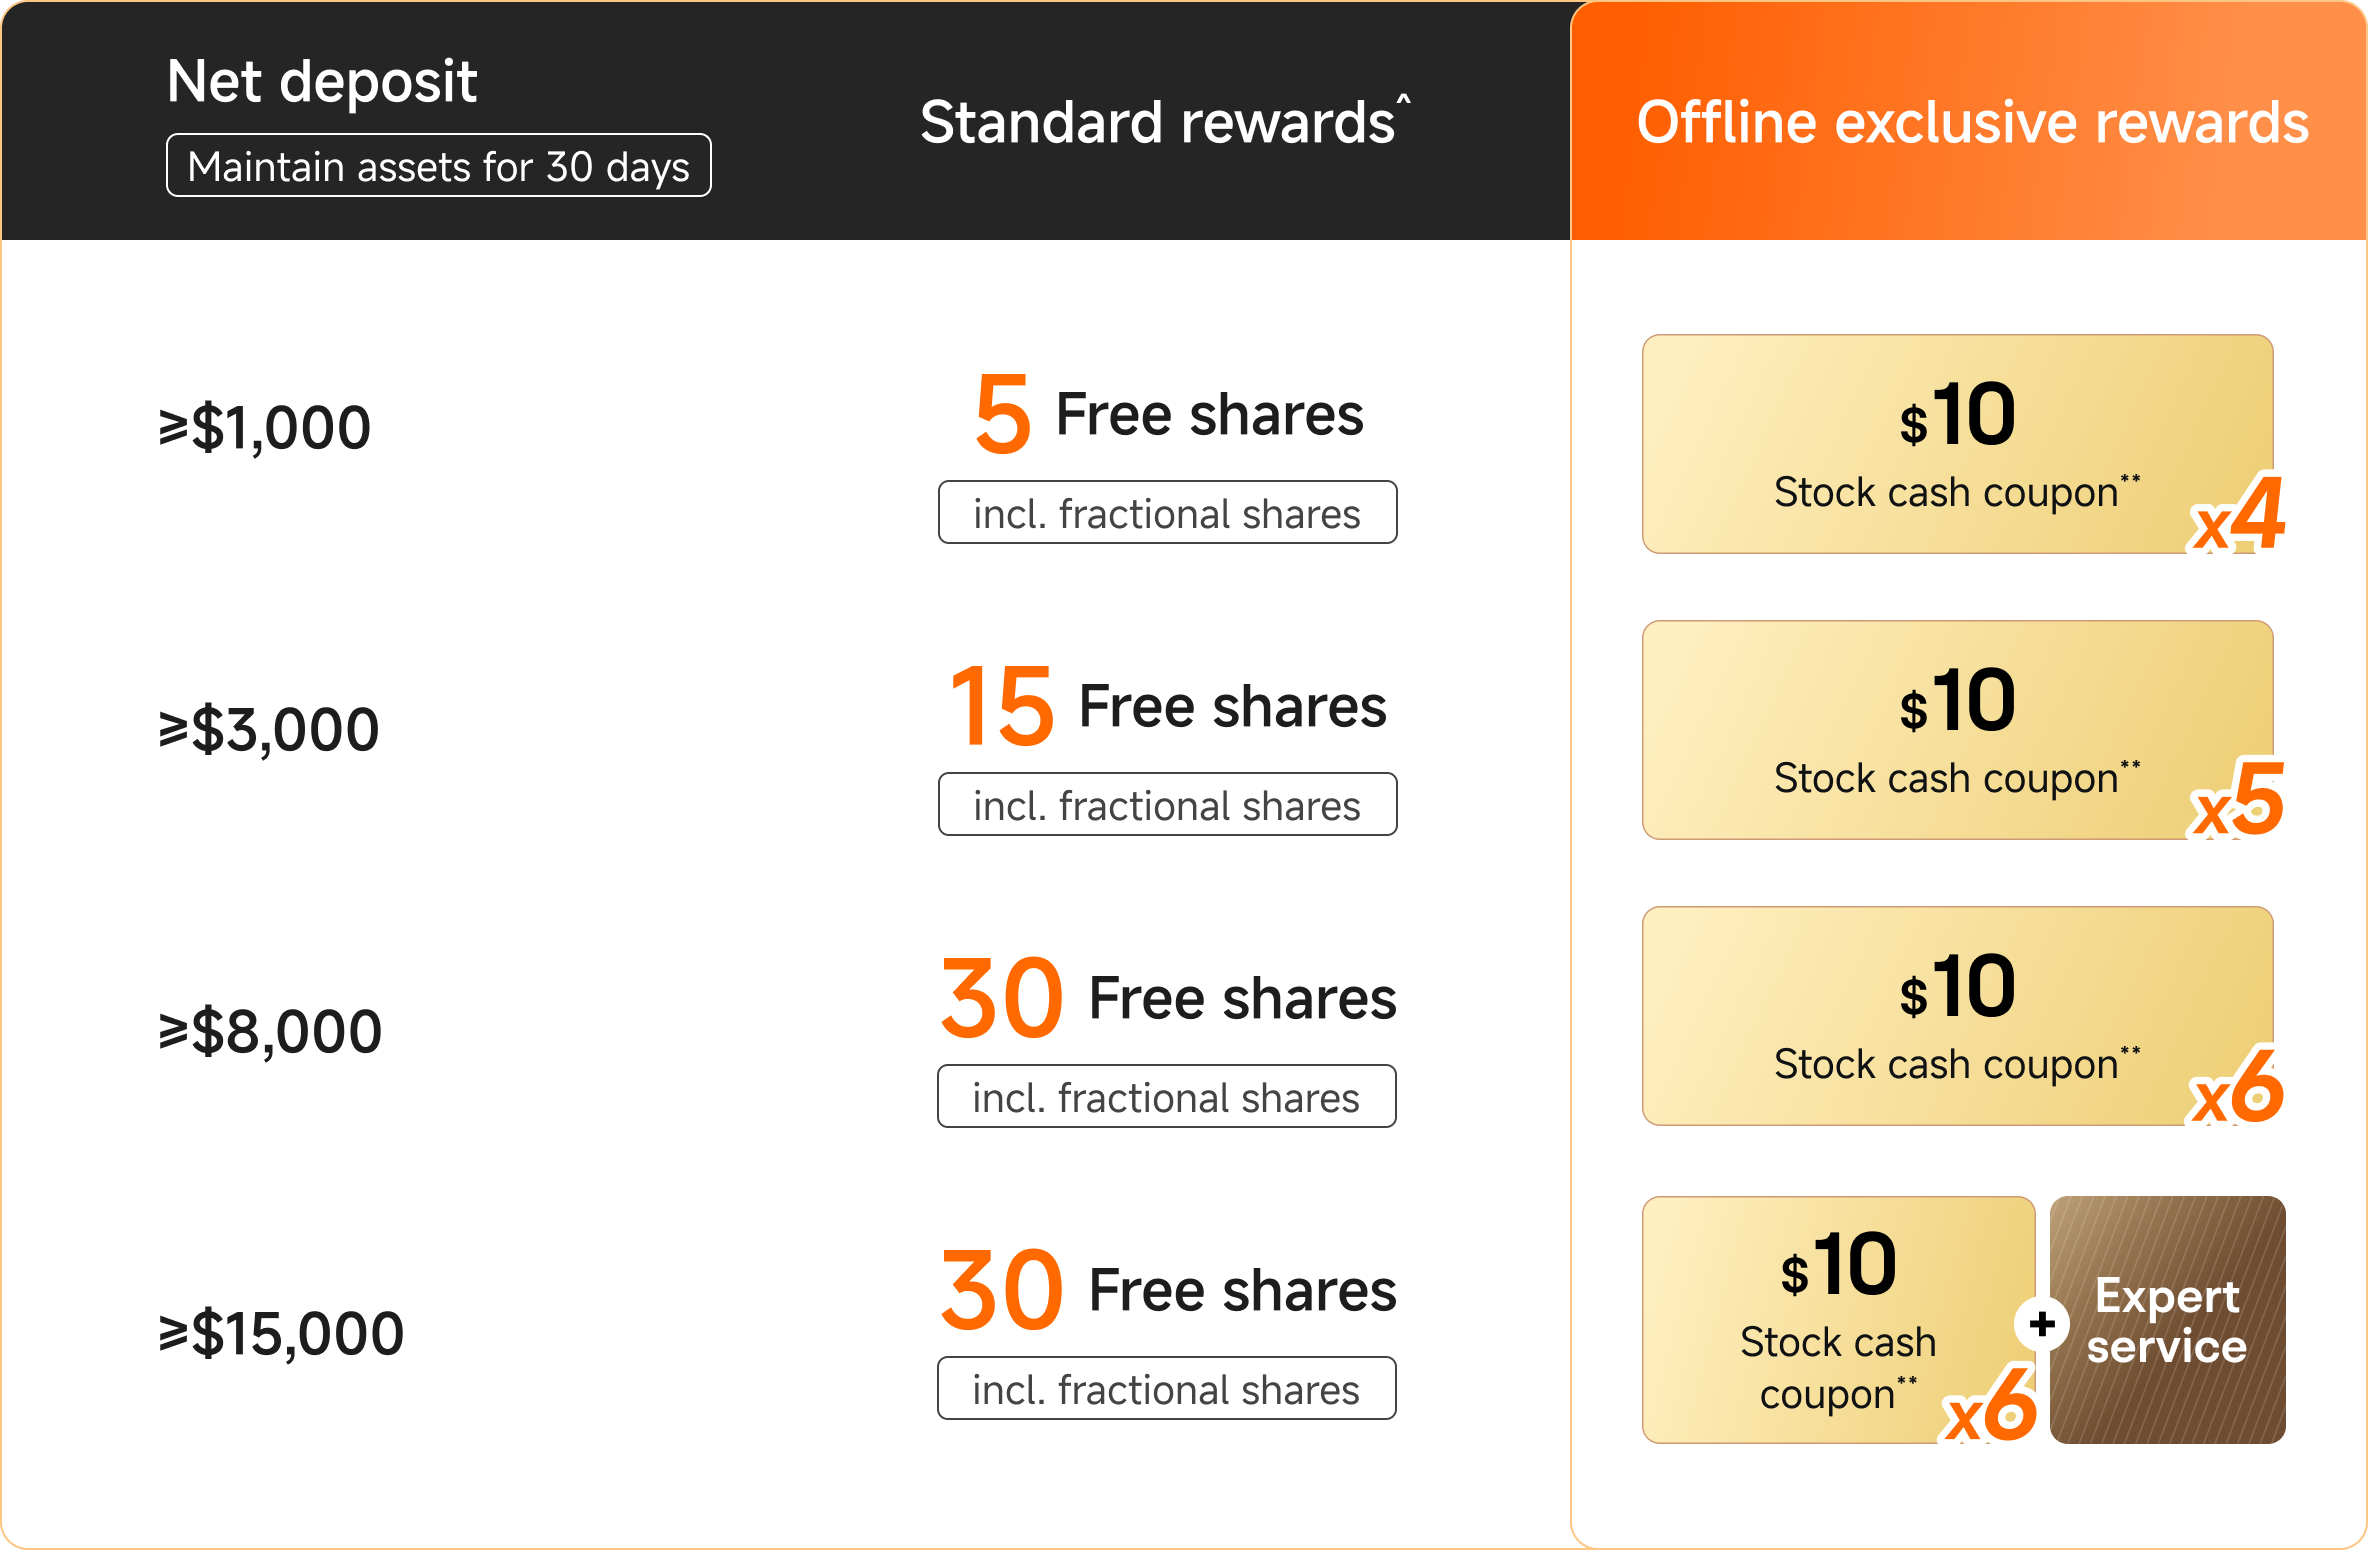Image resolution: width=2372 pixels, height=1550 pixels.
Task: Click the orange 15 free shares number
Action: point(1002,707)
